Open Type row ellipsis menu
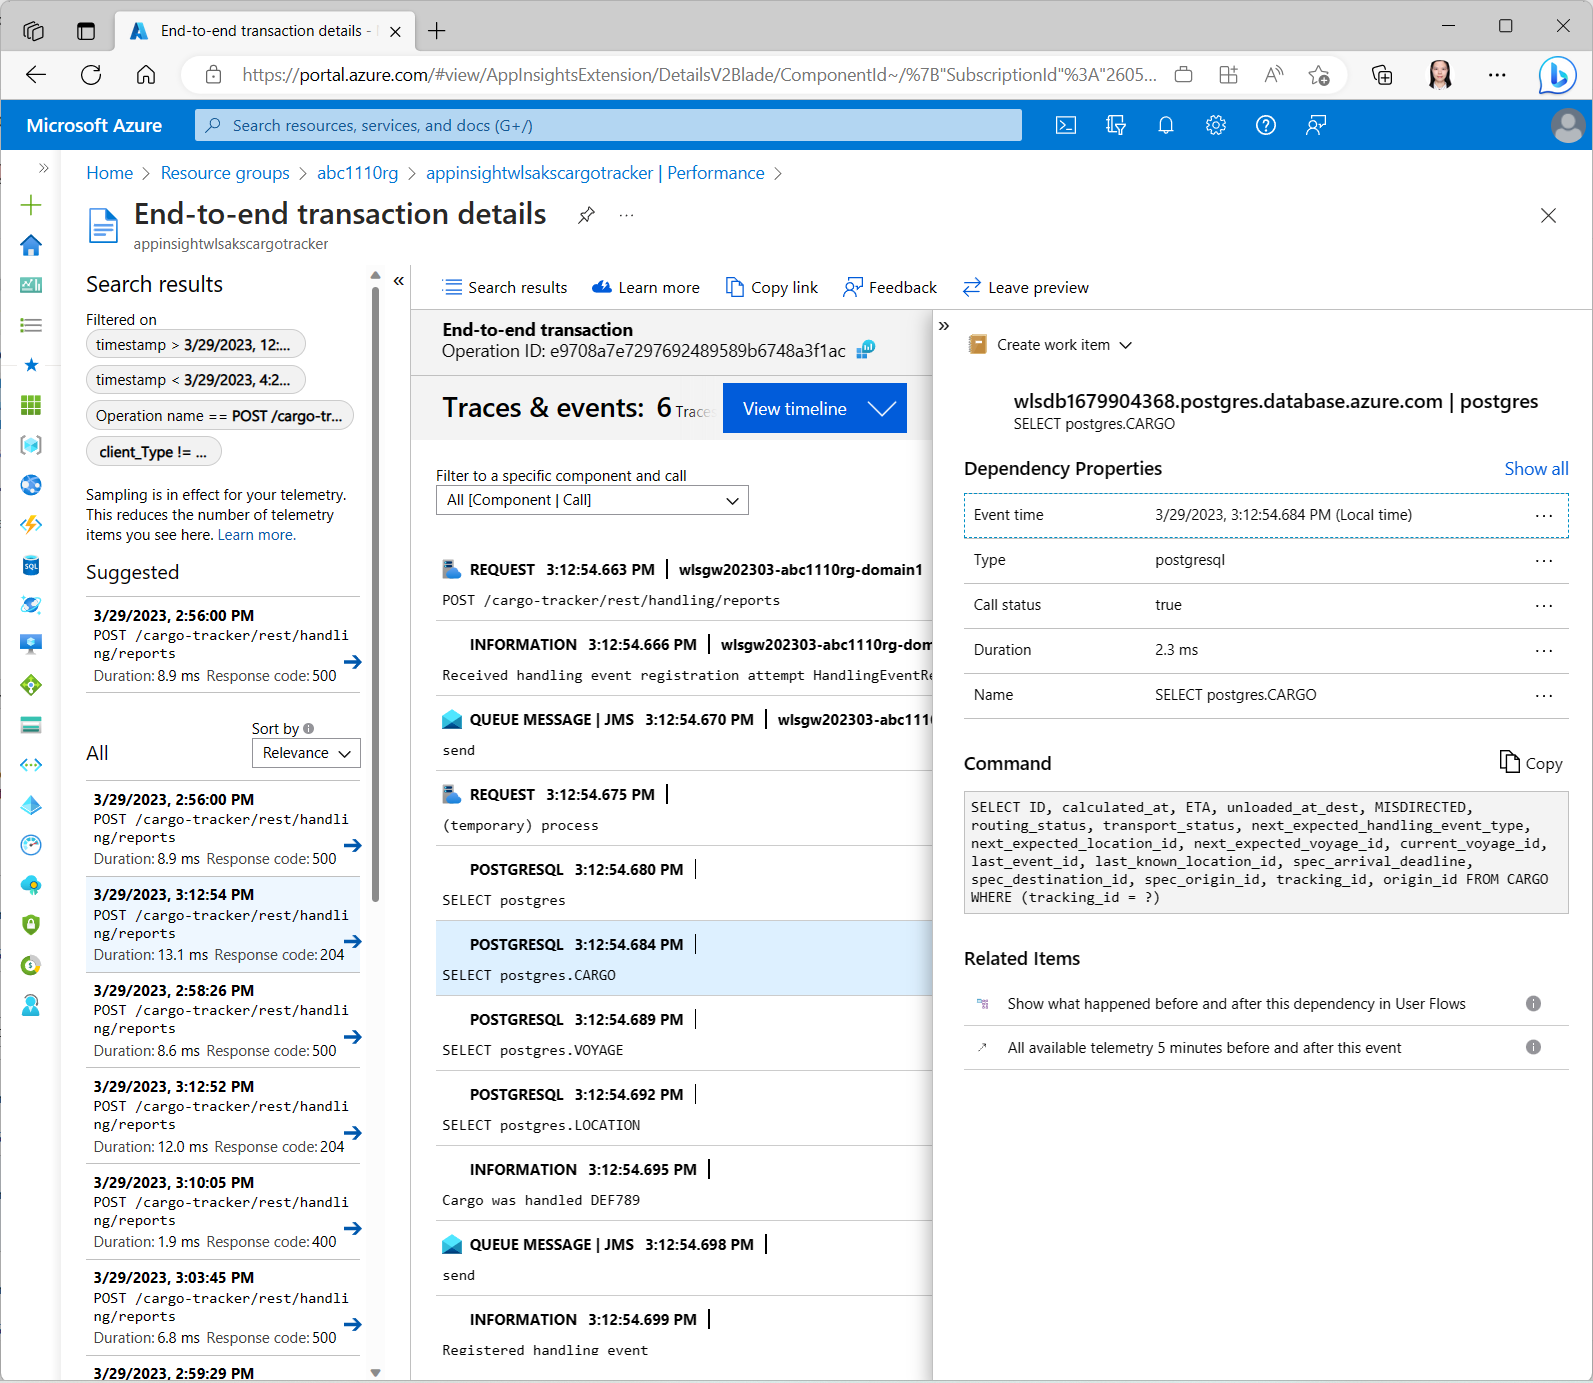The image size is (1593, 1383). (1544, 561)
